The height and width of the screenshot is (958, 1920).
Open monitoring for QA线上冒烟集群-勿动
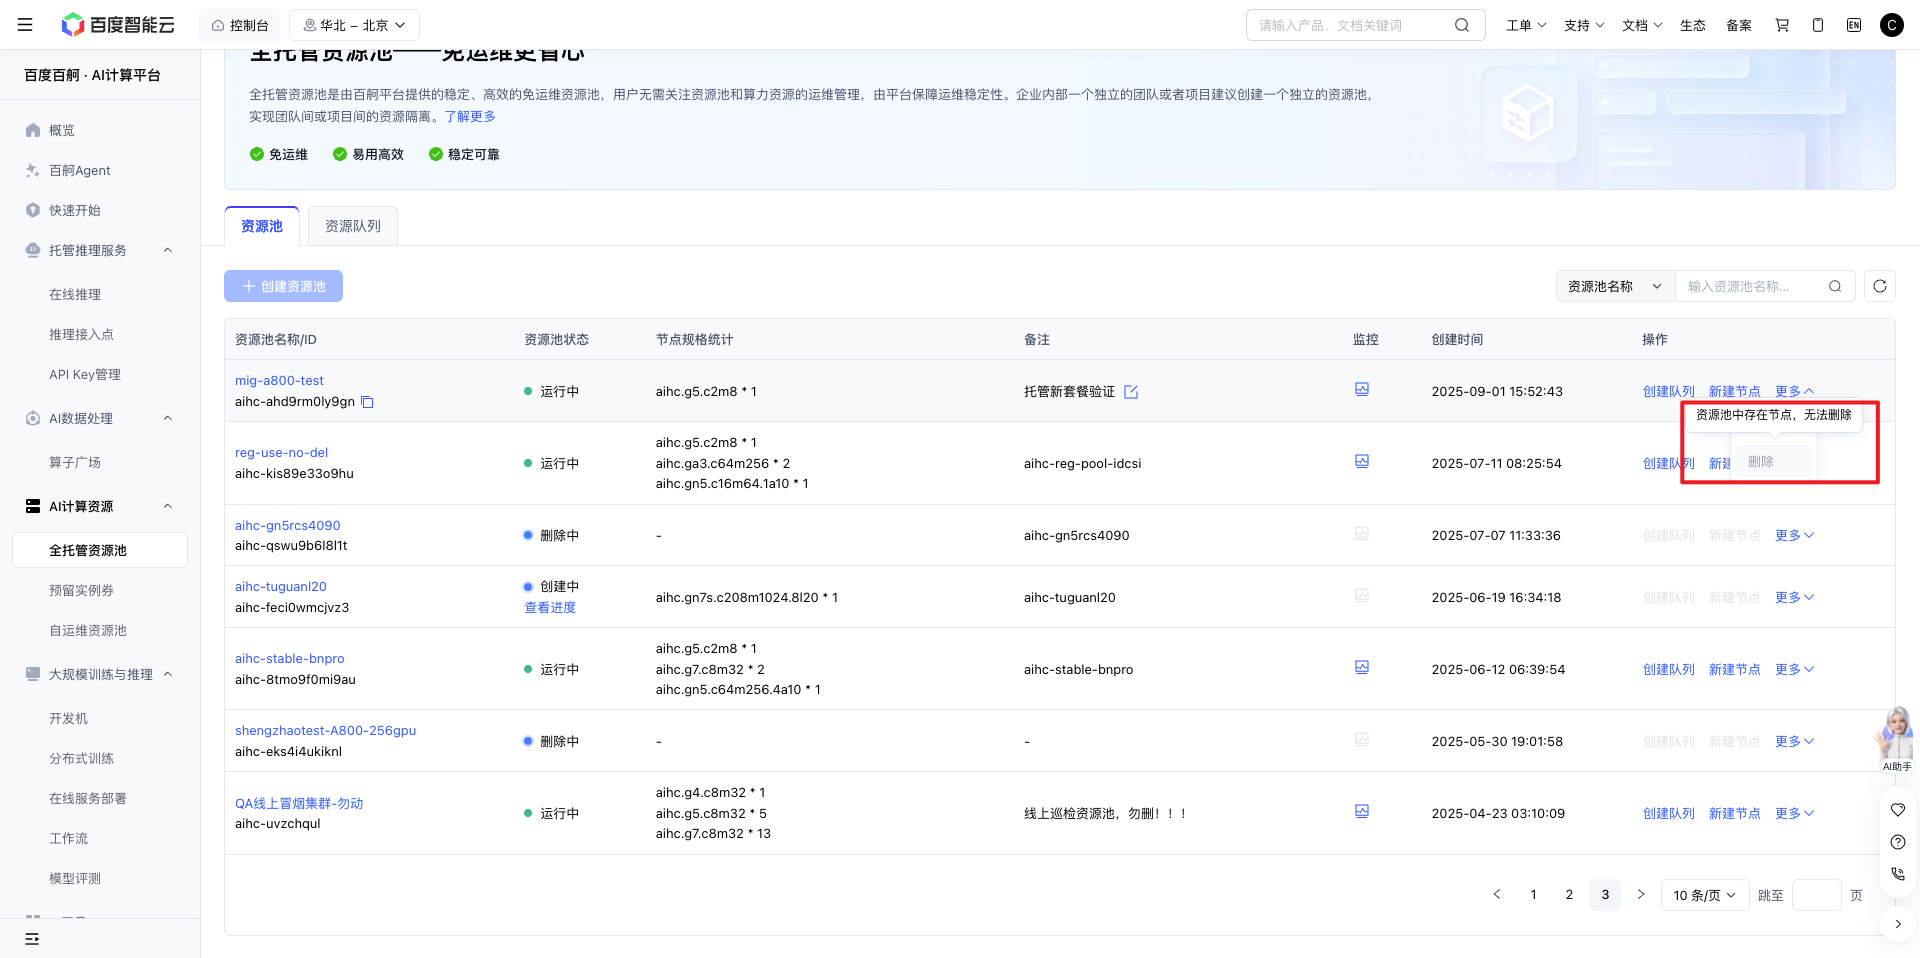(1361, 811)
